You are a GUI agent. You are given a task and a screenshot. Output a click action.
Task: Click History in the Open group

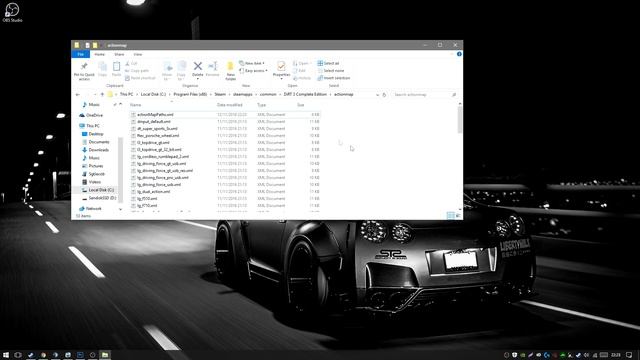click(x=302, y=78)
